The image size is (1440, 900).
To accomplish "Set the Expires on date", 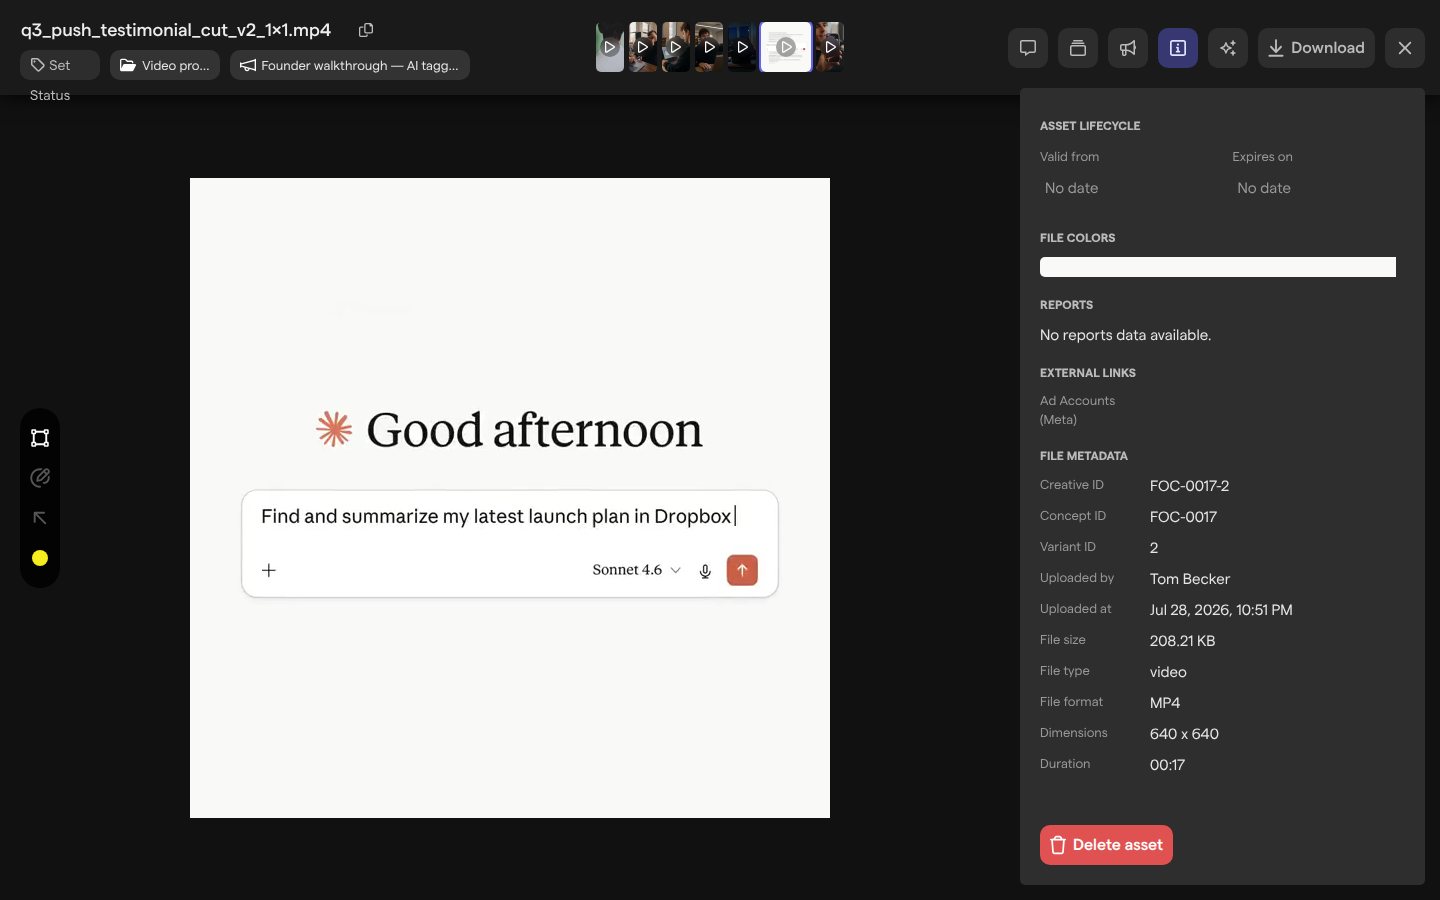I will pos(1264,188).
